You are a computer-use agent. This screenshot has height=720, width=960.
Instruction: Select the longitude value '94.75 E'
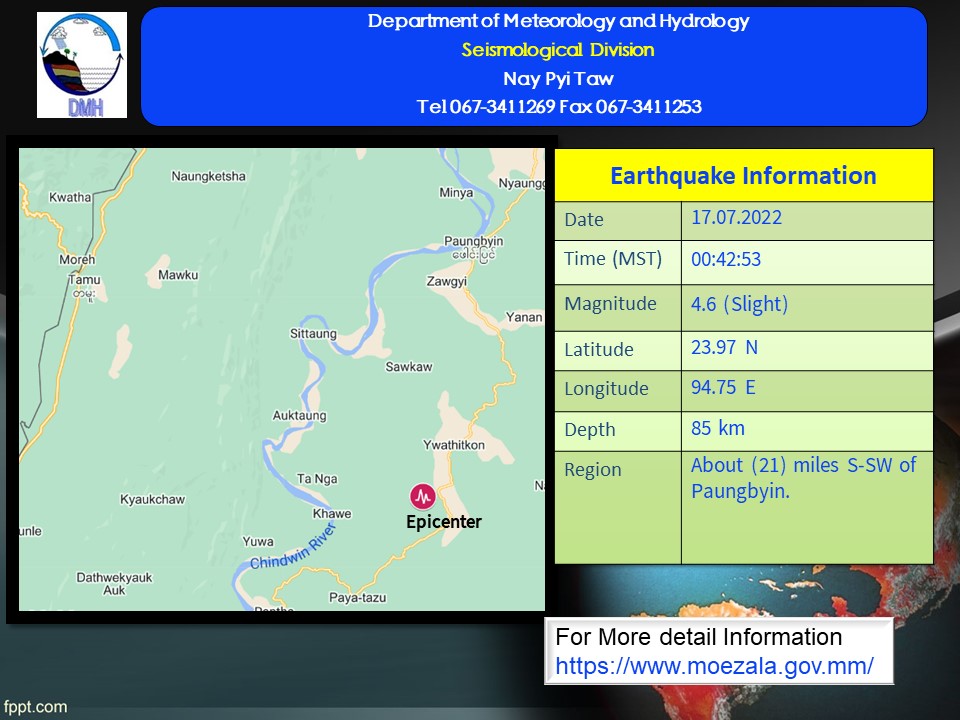coord(724,387)
